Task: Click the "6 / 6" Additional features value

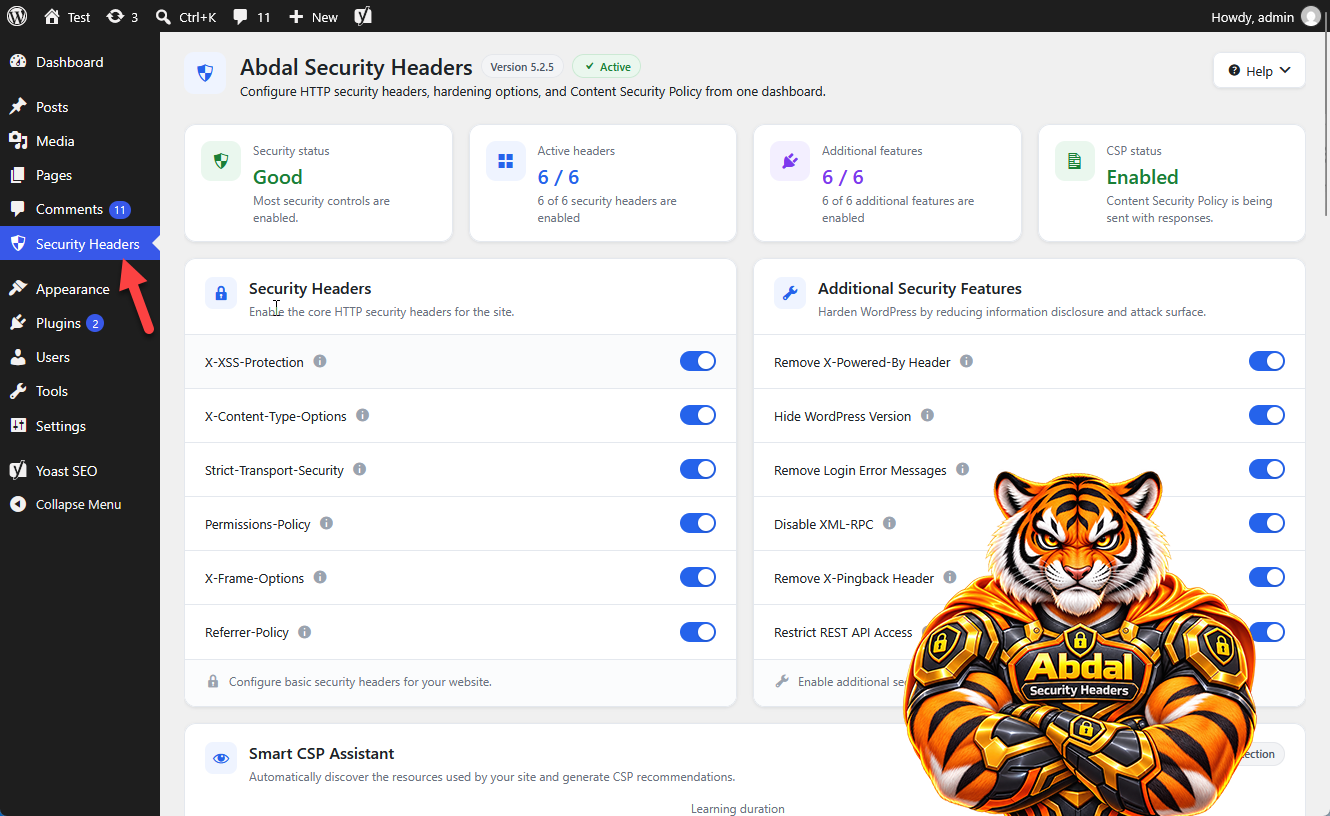Action: [842, 177]
